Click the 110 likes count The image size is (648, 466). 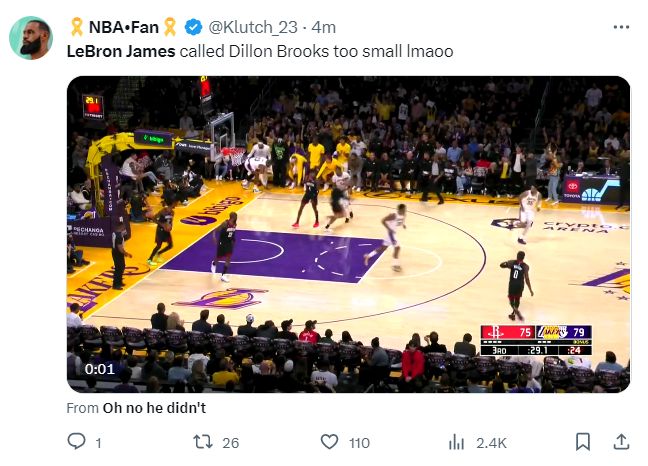pyautogui.click(x=359, y=443)
